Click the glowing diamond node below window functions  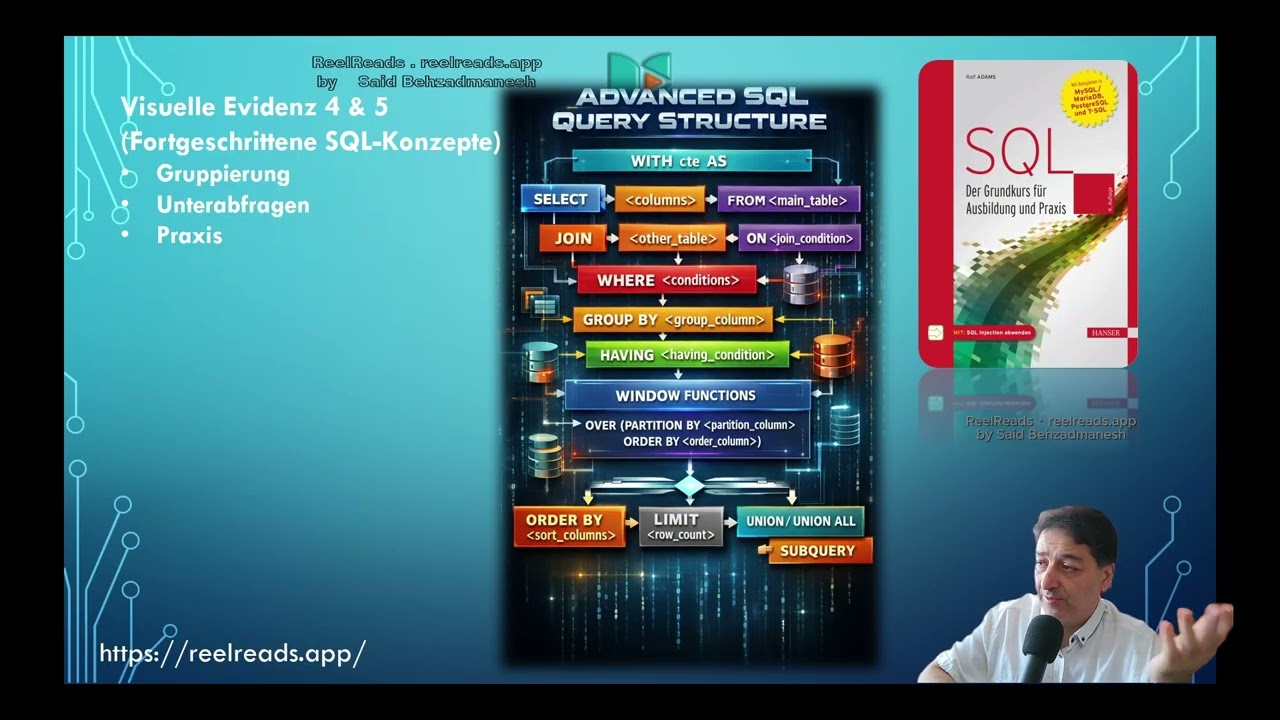click(x=689, y=486)
